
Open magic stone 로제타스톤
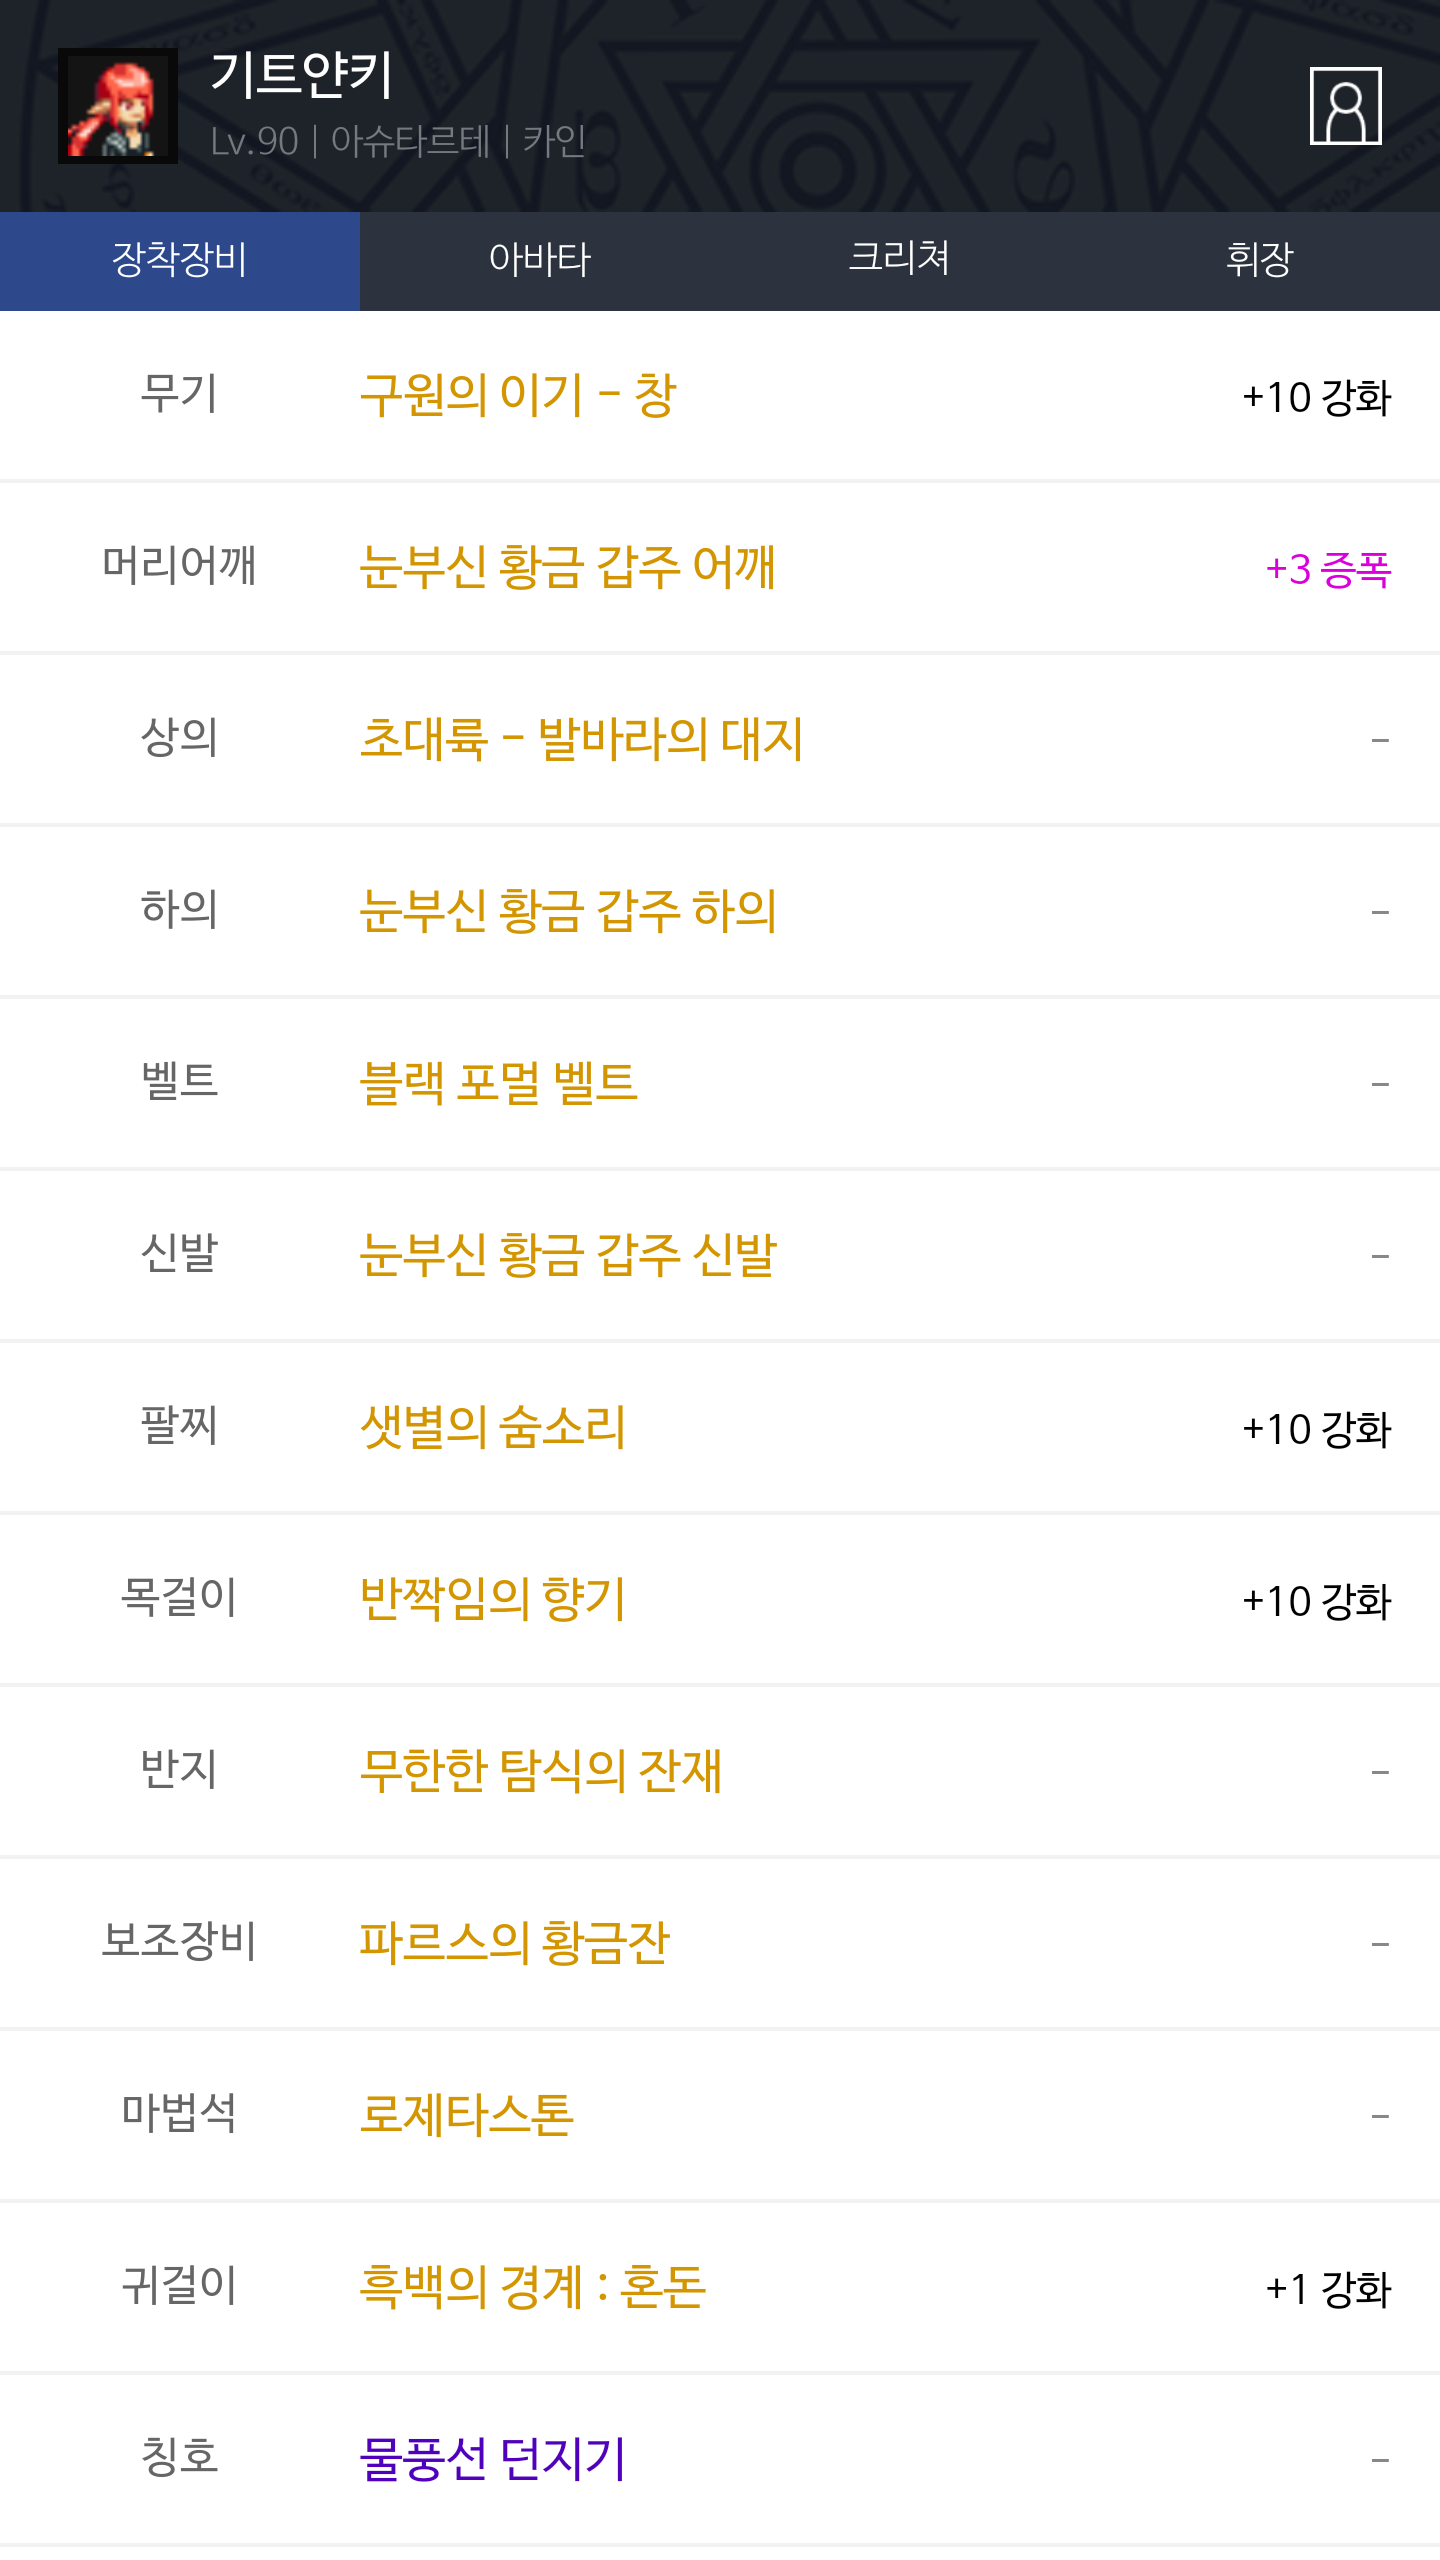pos(466,2116)
